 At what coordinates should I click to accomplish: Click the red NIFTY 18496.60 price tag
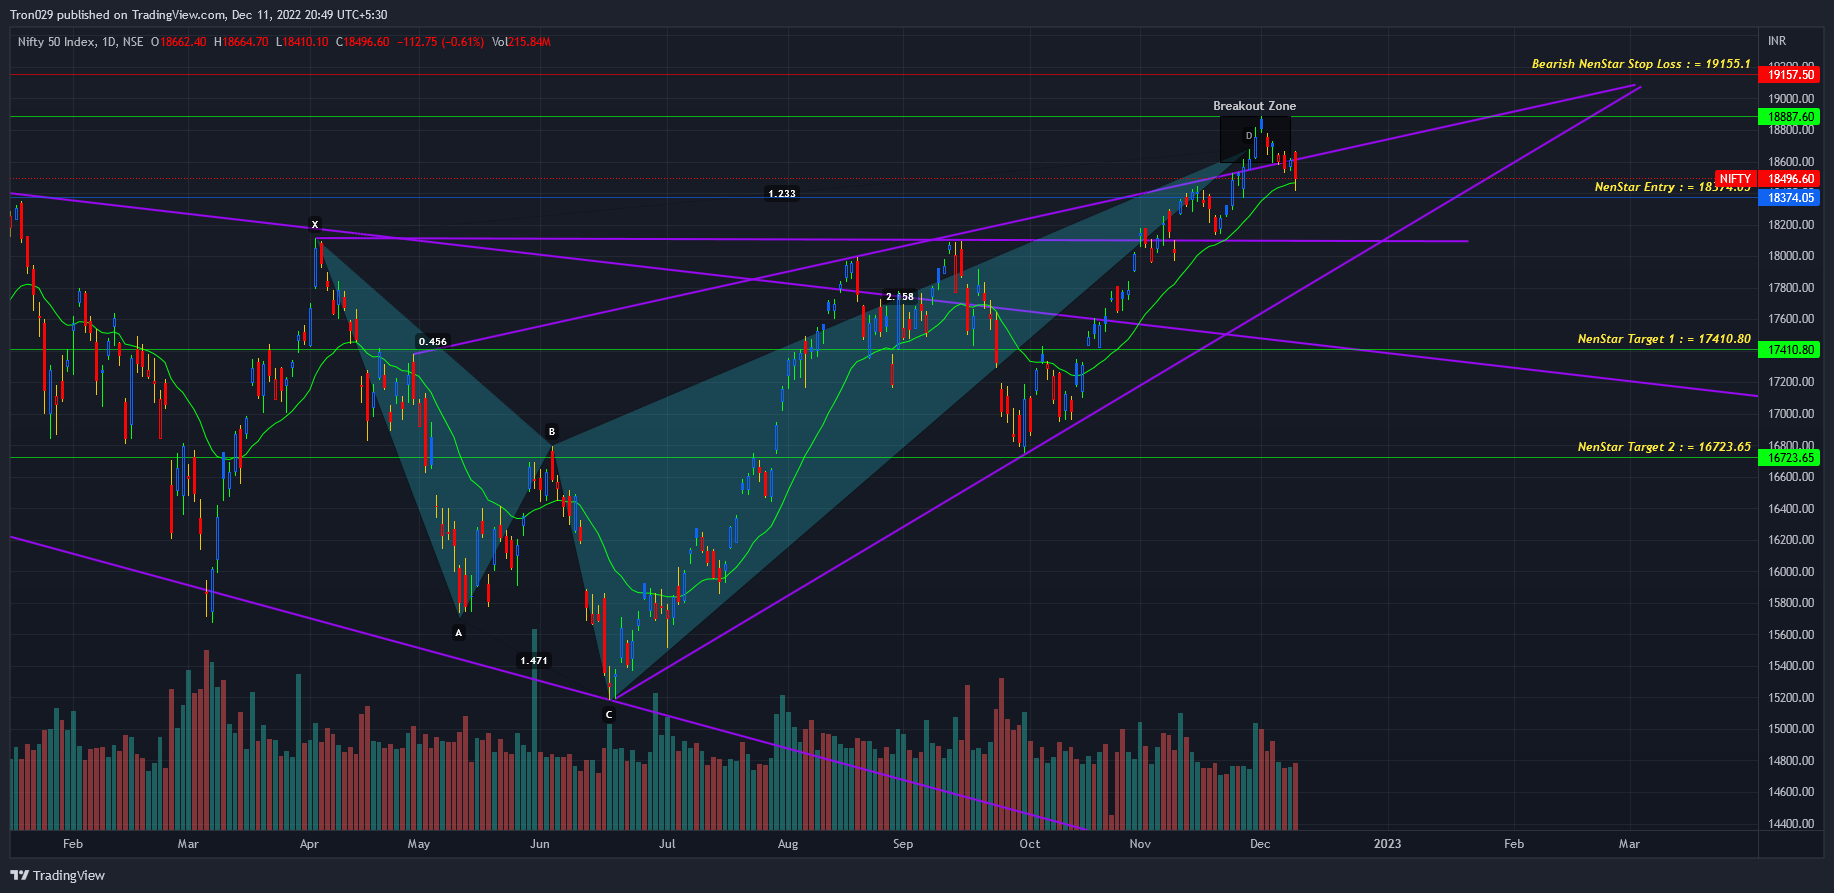pos(1767,179)
